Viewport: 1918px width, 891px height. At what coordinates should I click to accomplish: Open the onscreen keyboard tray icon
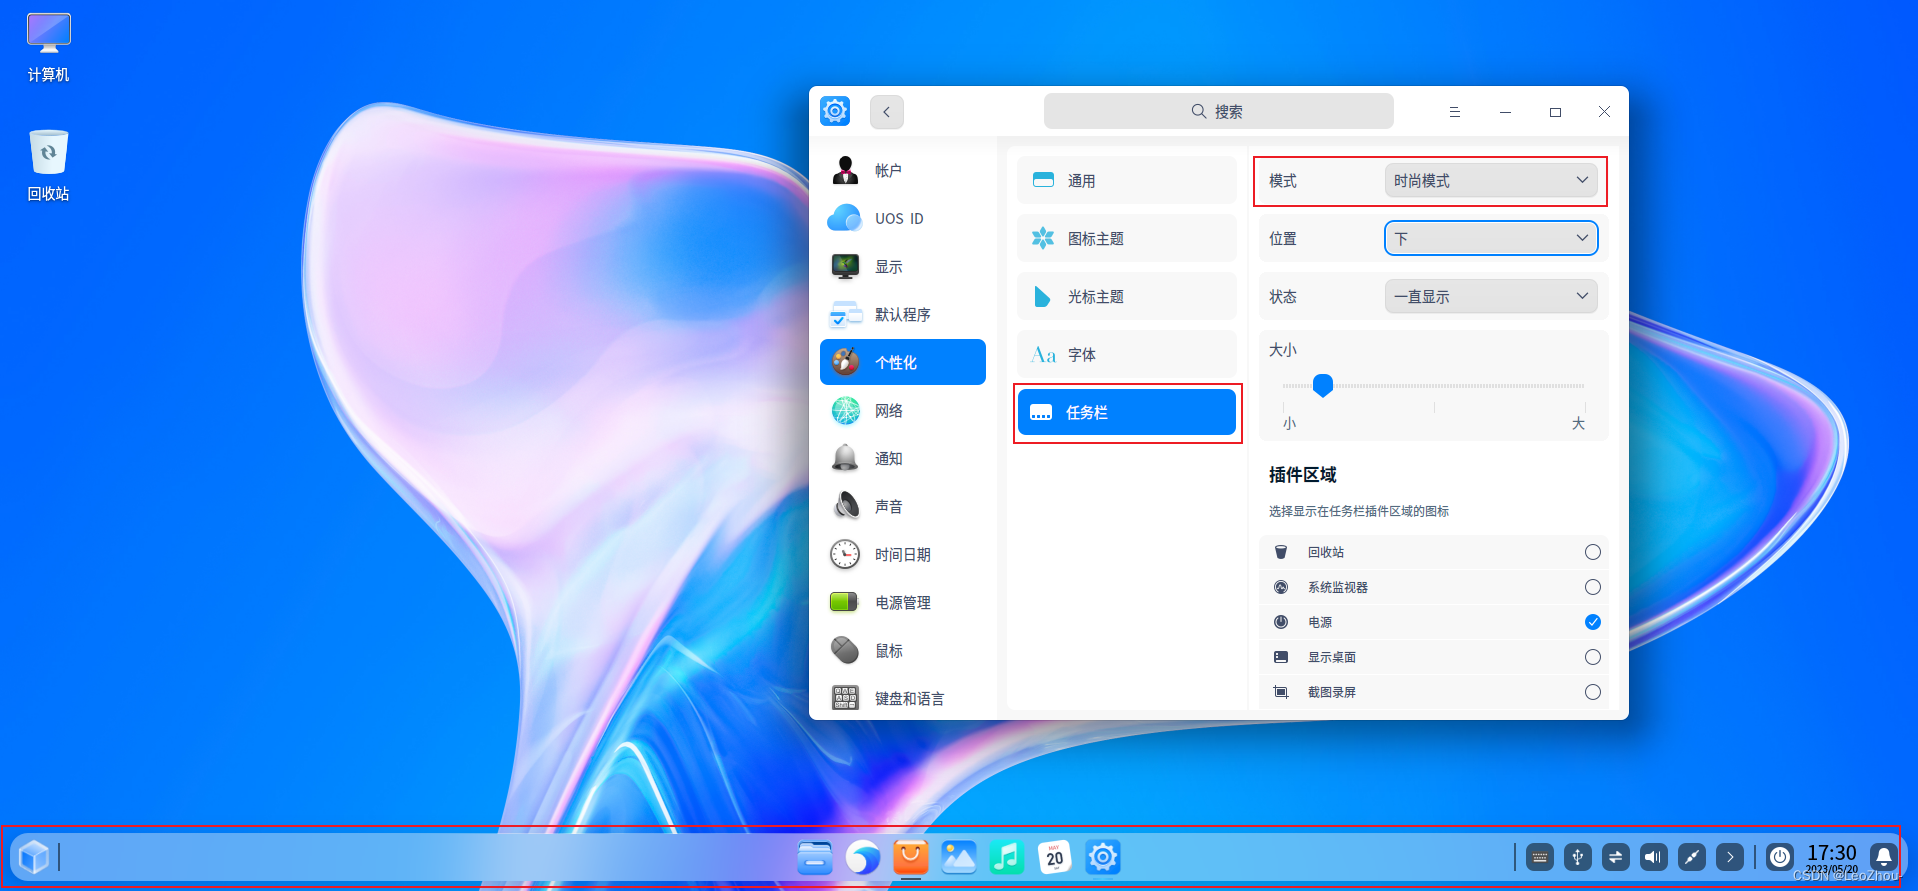(1540, 857)
